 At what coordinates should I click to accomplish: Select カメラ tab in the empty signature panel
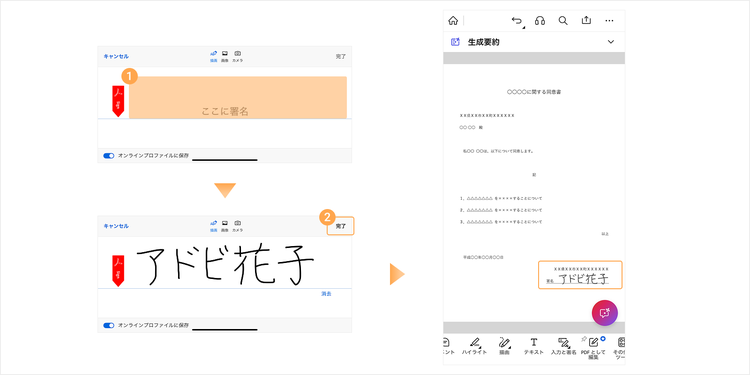237,57
